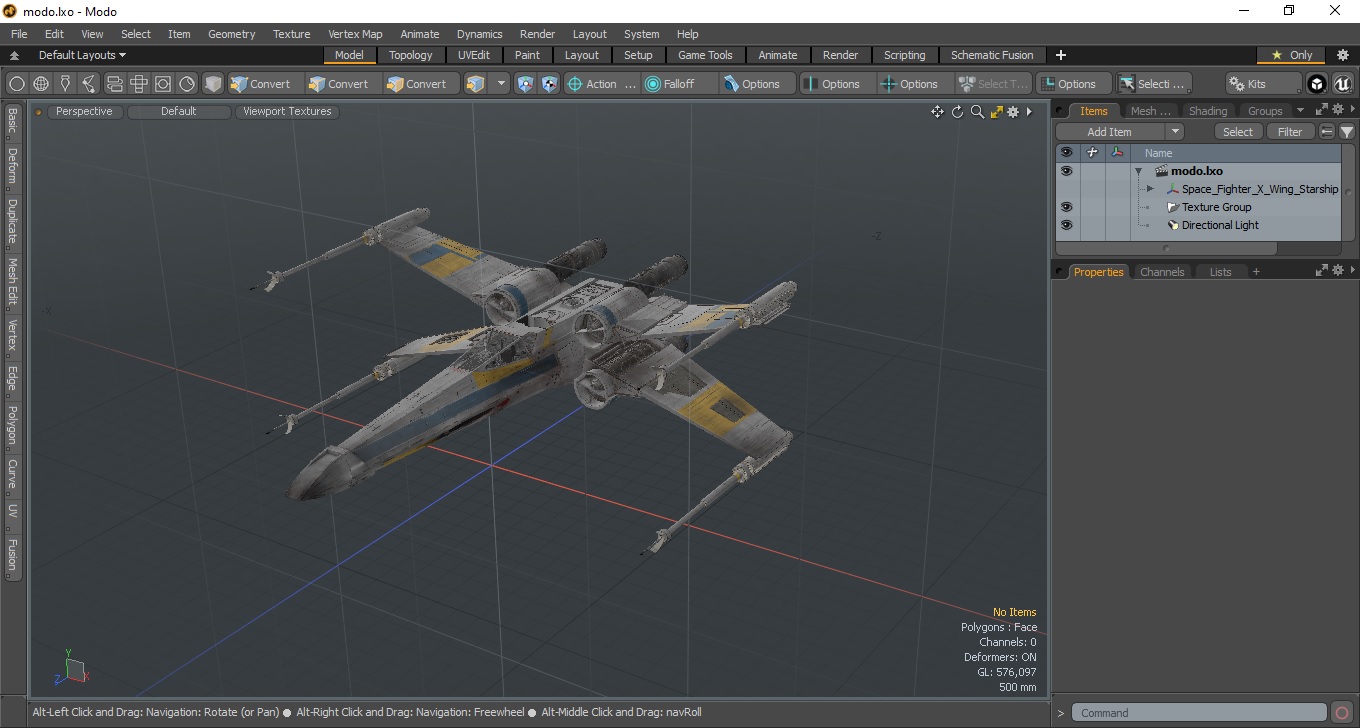This screenshot has width=1360, height=728.
Task: Click the eye column header in the Items list
Action: pos(1066,153)
